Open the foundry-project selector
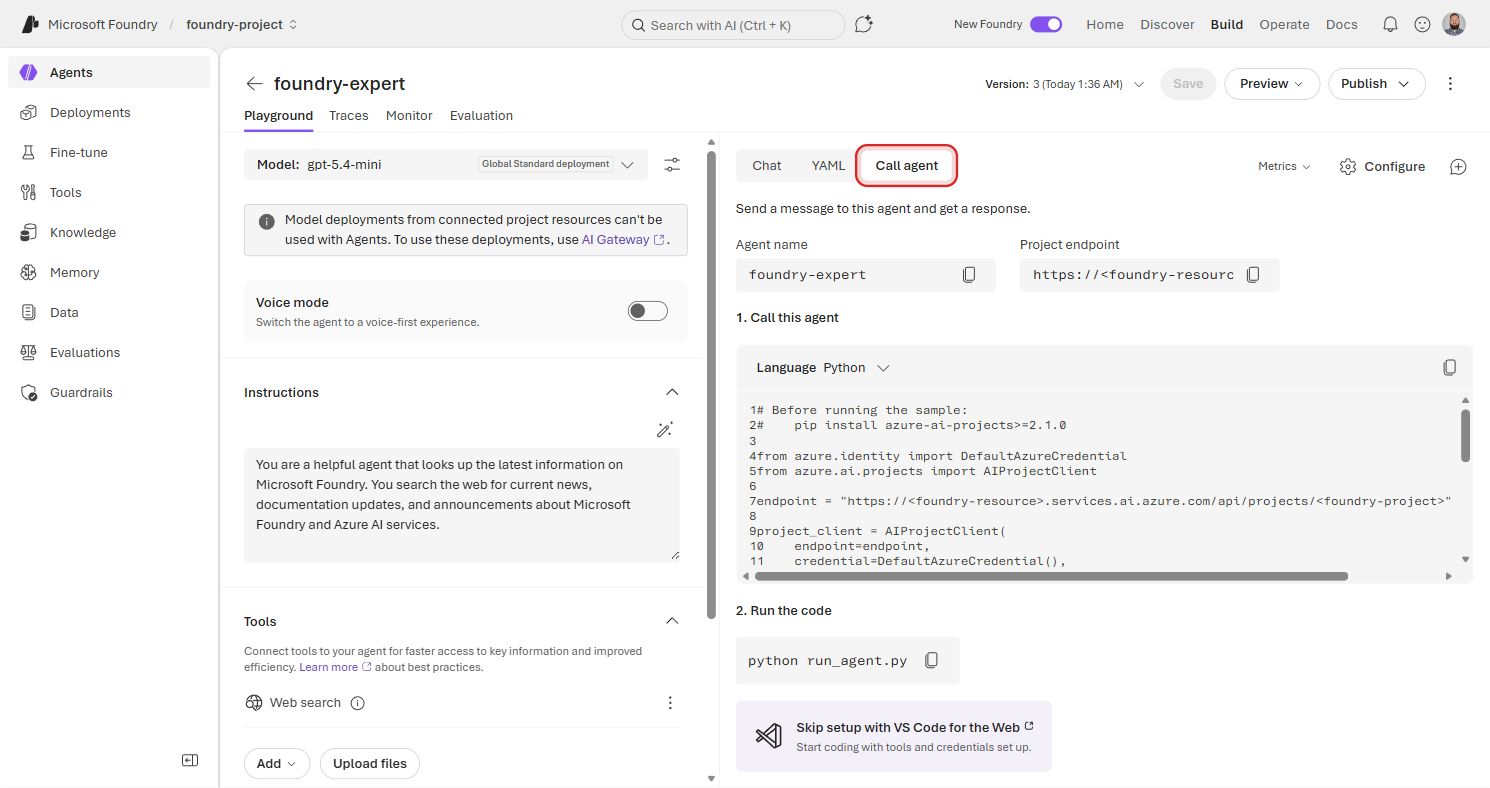This screenshot has width=1490, height=788. pos(242,24)
